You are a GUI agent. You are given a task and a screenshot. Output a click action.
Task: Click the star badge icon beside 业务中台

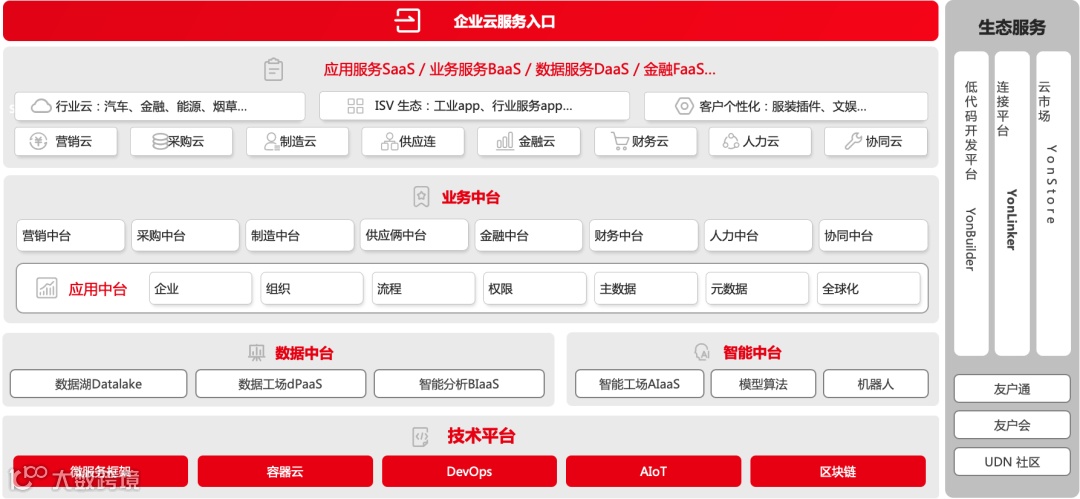tap(421, 197)
